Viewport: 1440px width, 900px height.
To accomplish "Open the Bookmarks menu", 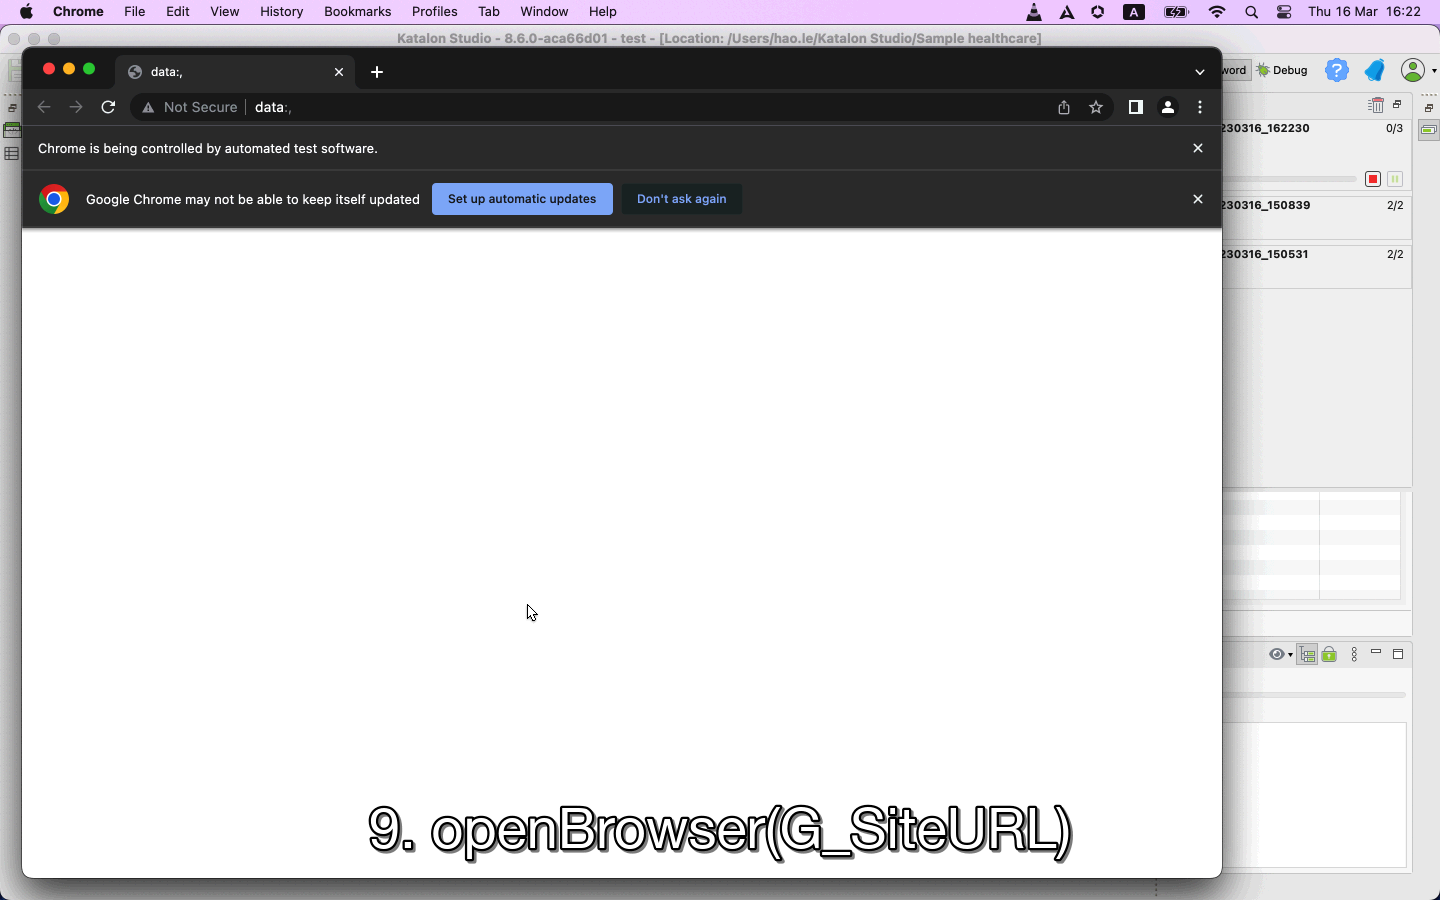I will [357, 12].
